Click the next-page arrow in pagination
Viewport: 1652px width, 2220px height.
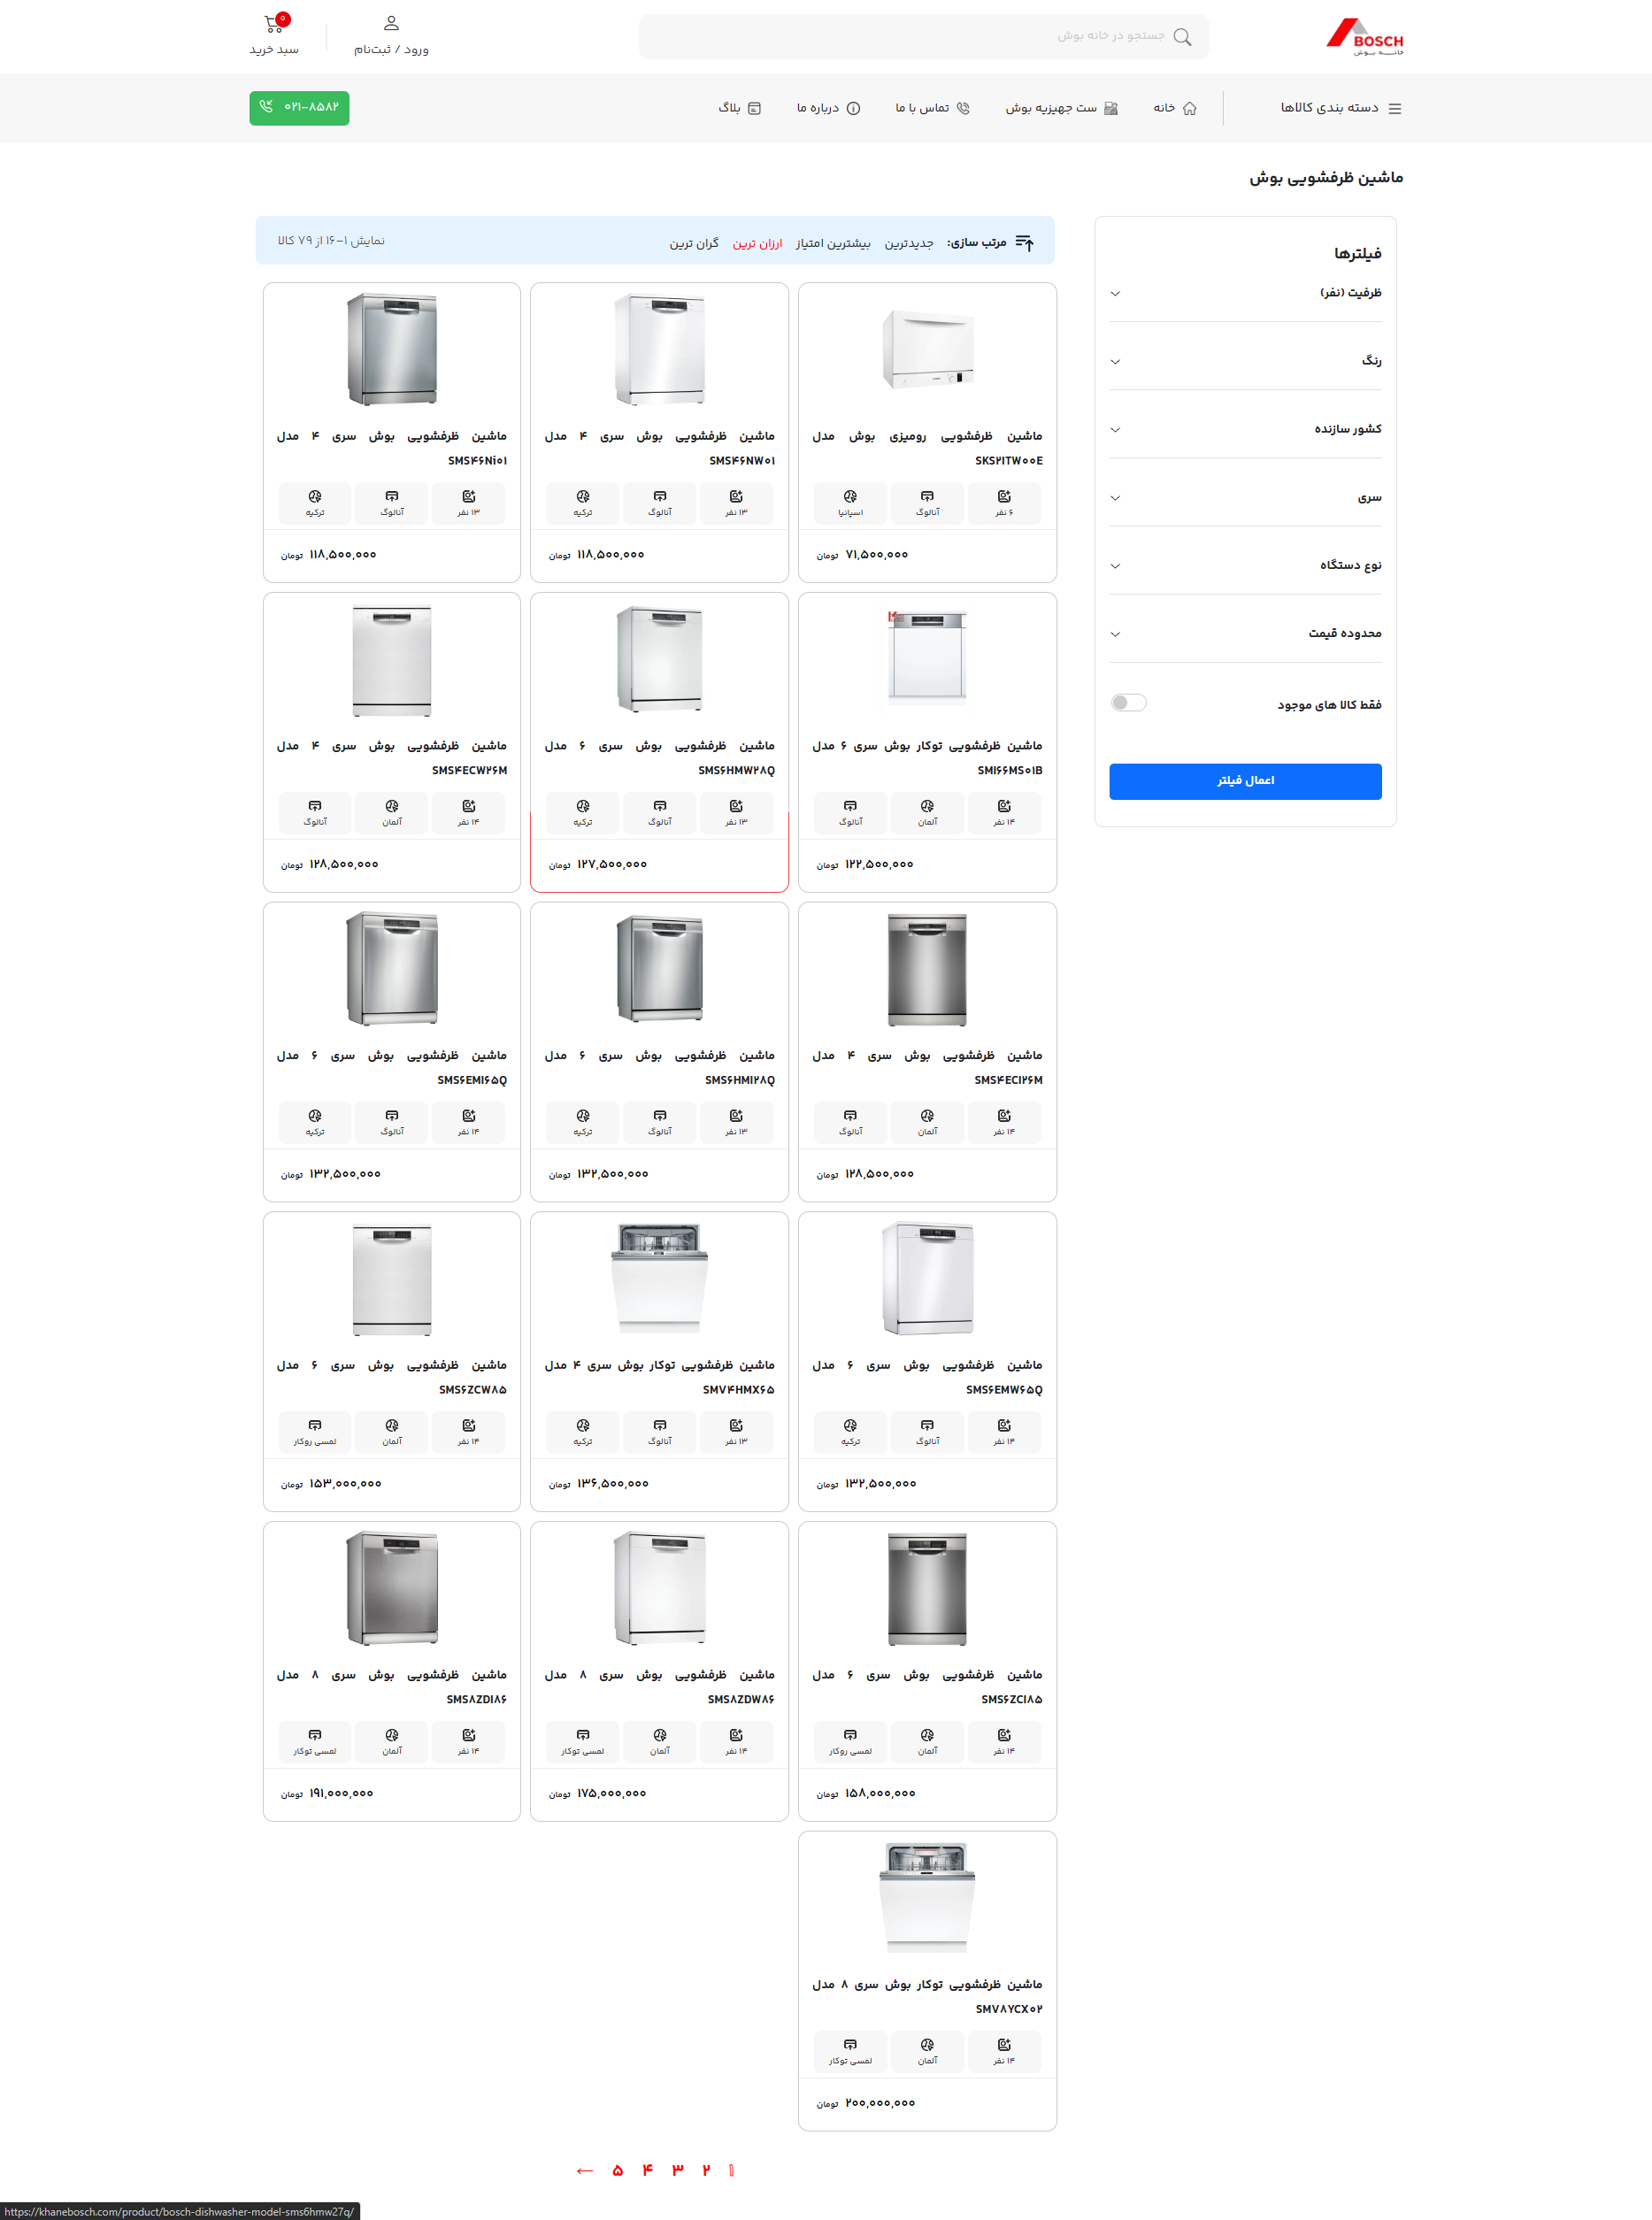585,2170
